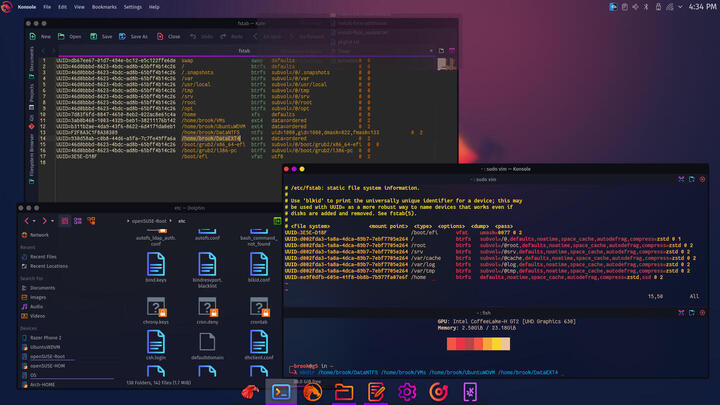Open Dolphin back history dropdown arrow
This screenshot has height=405, width=720.
click(34, 221)
